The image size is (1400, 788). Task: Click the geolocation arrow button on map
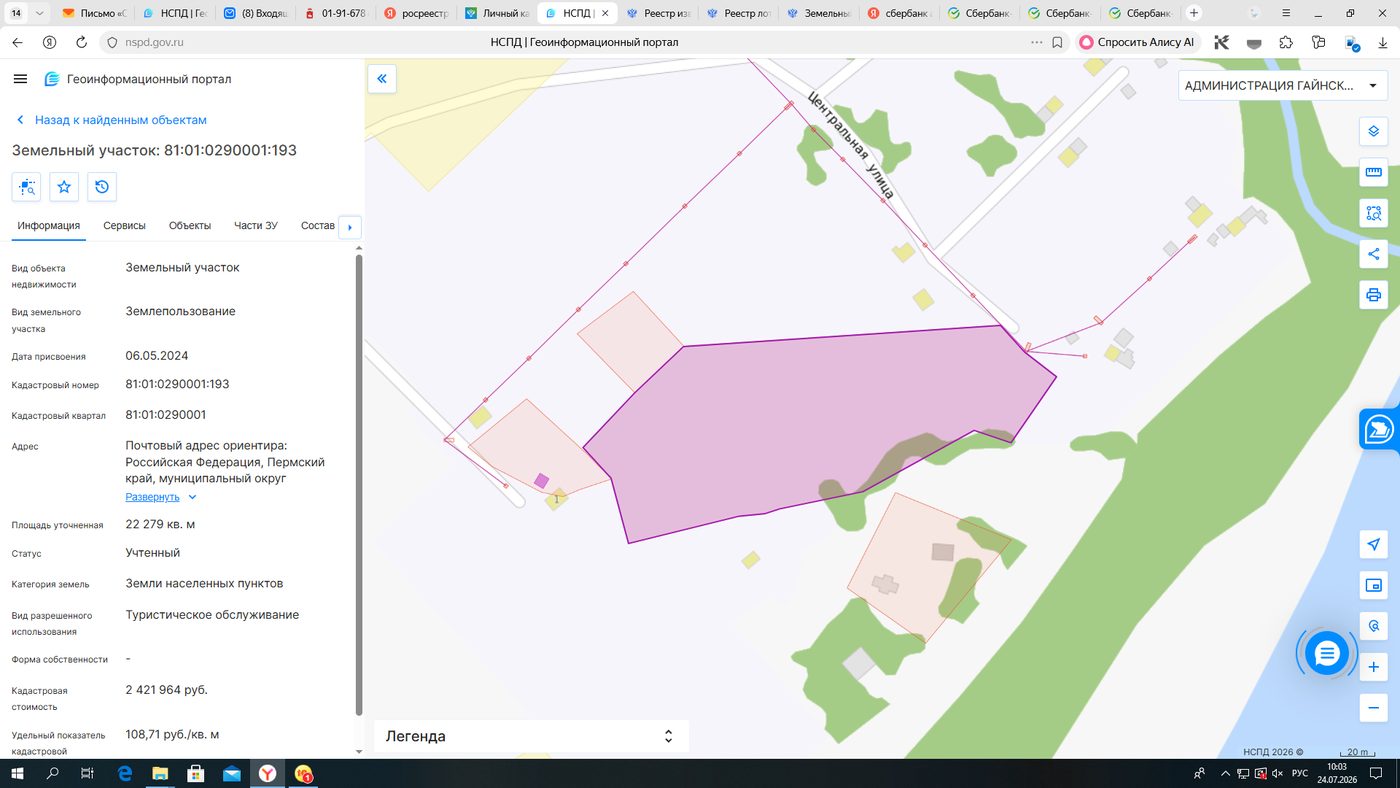point(1374,544)
